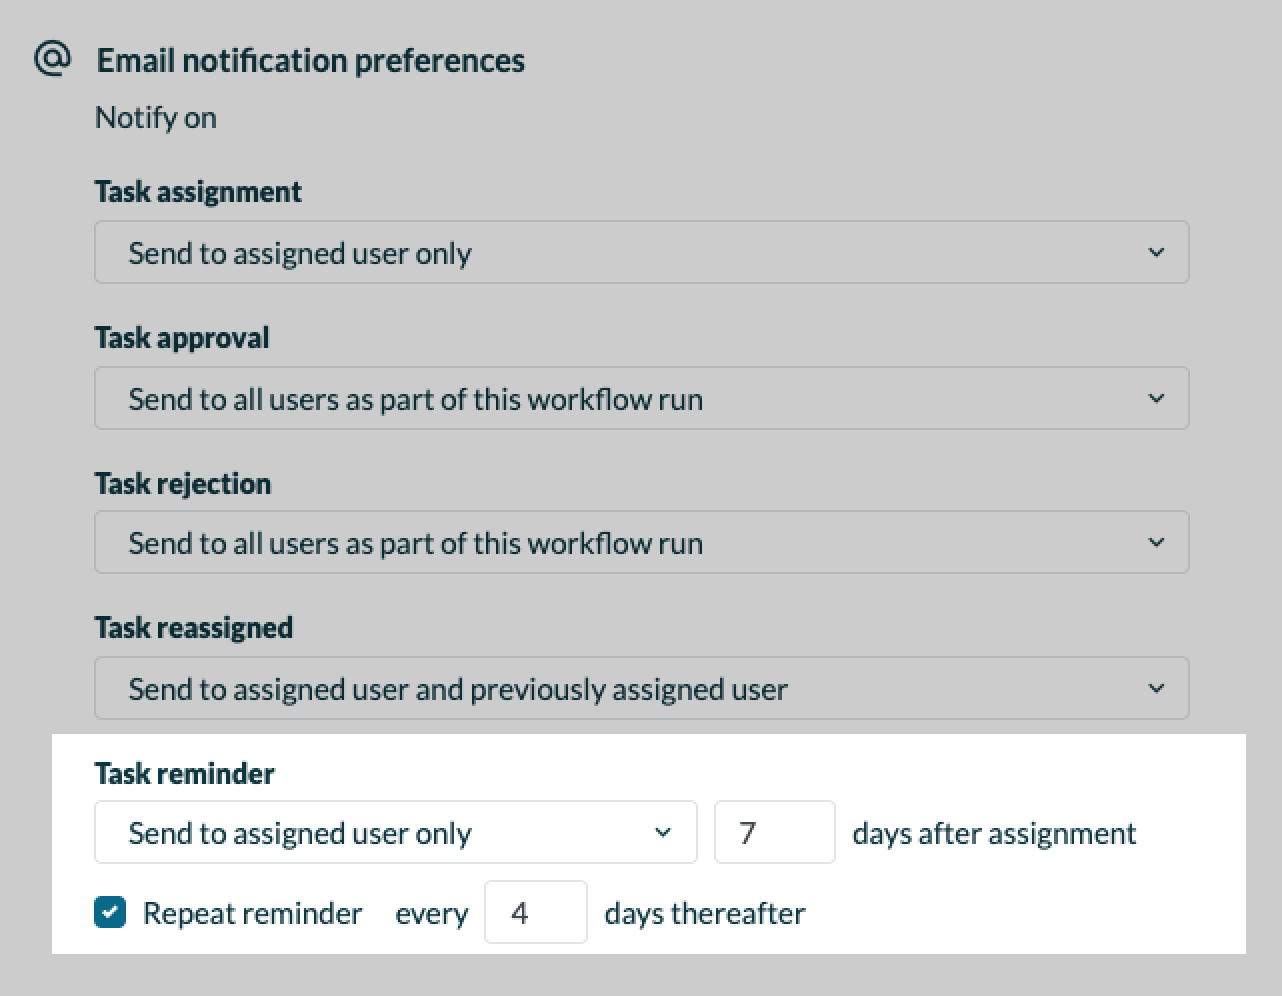Click the chevron arrow in Task assignment field
Viewport: 1282px width, 996px height.
point(1156,252)
